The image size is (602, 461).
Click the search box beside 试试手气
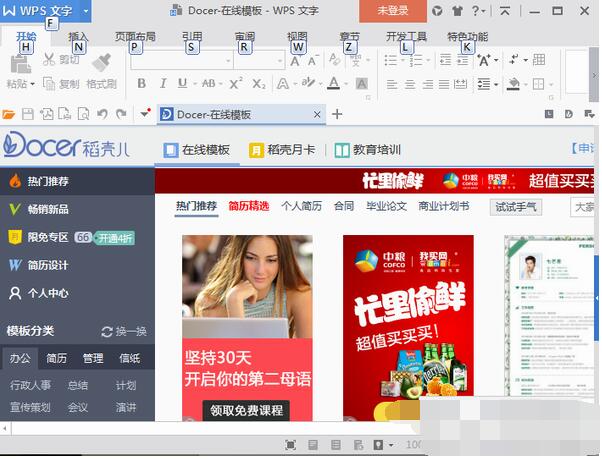(582, 207)
